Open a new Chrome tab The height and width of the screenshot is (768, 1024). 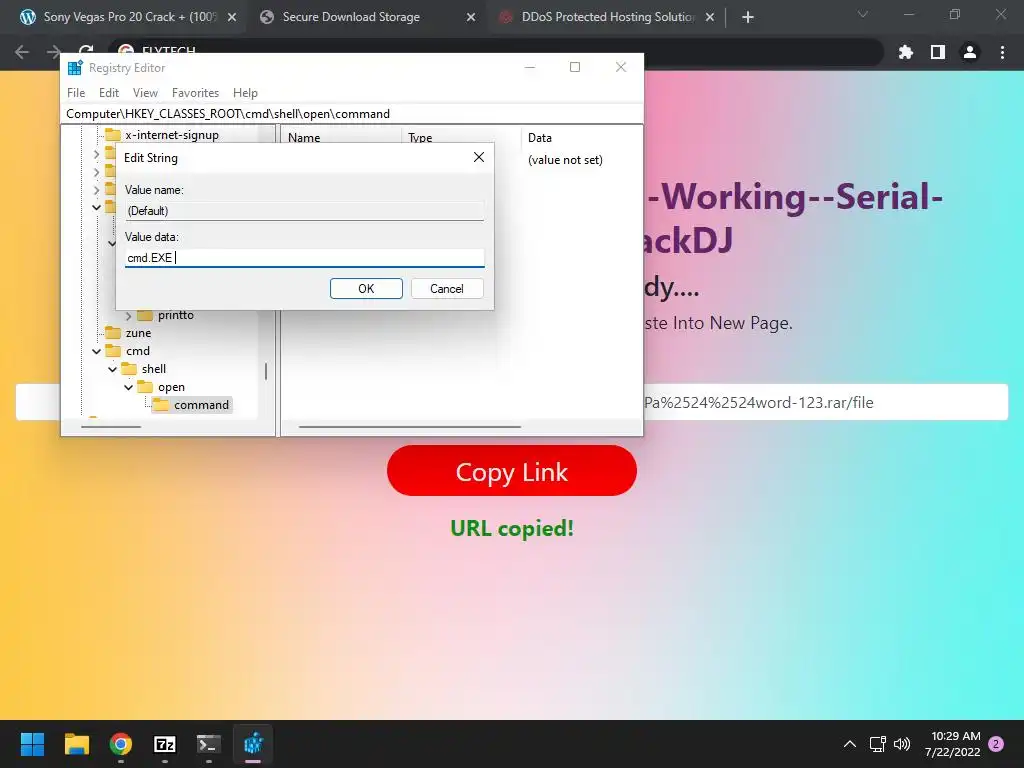click(x=748, y=18)
